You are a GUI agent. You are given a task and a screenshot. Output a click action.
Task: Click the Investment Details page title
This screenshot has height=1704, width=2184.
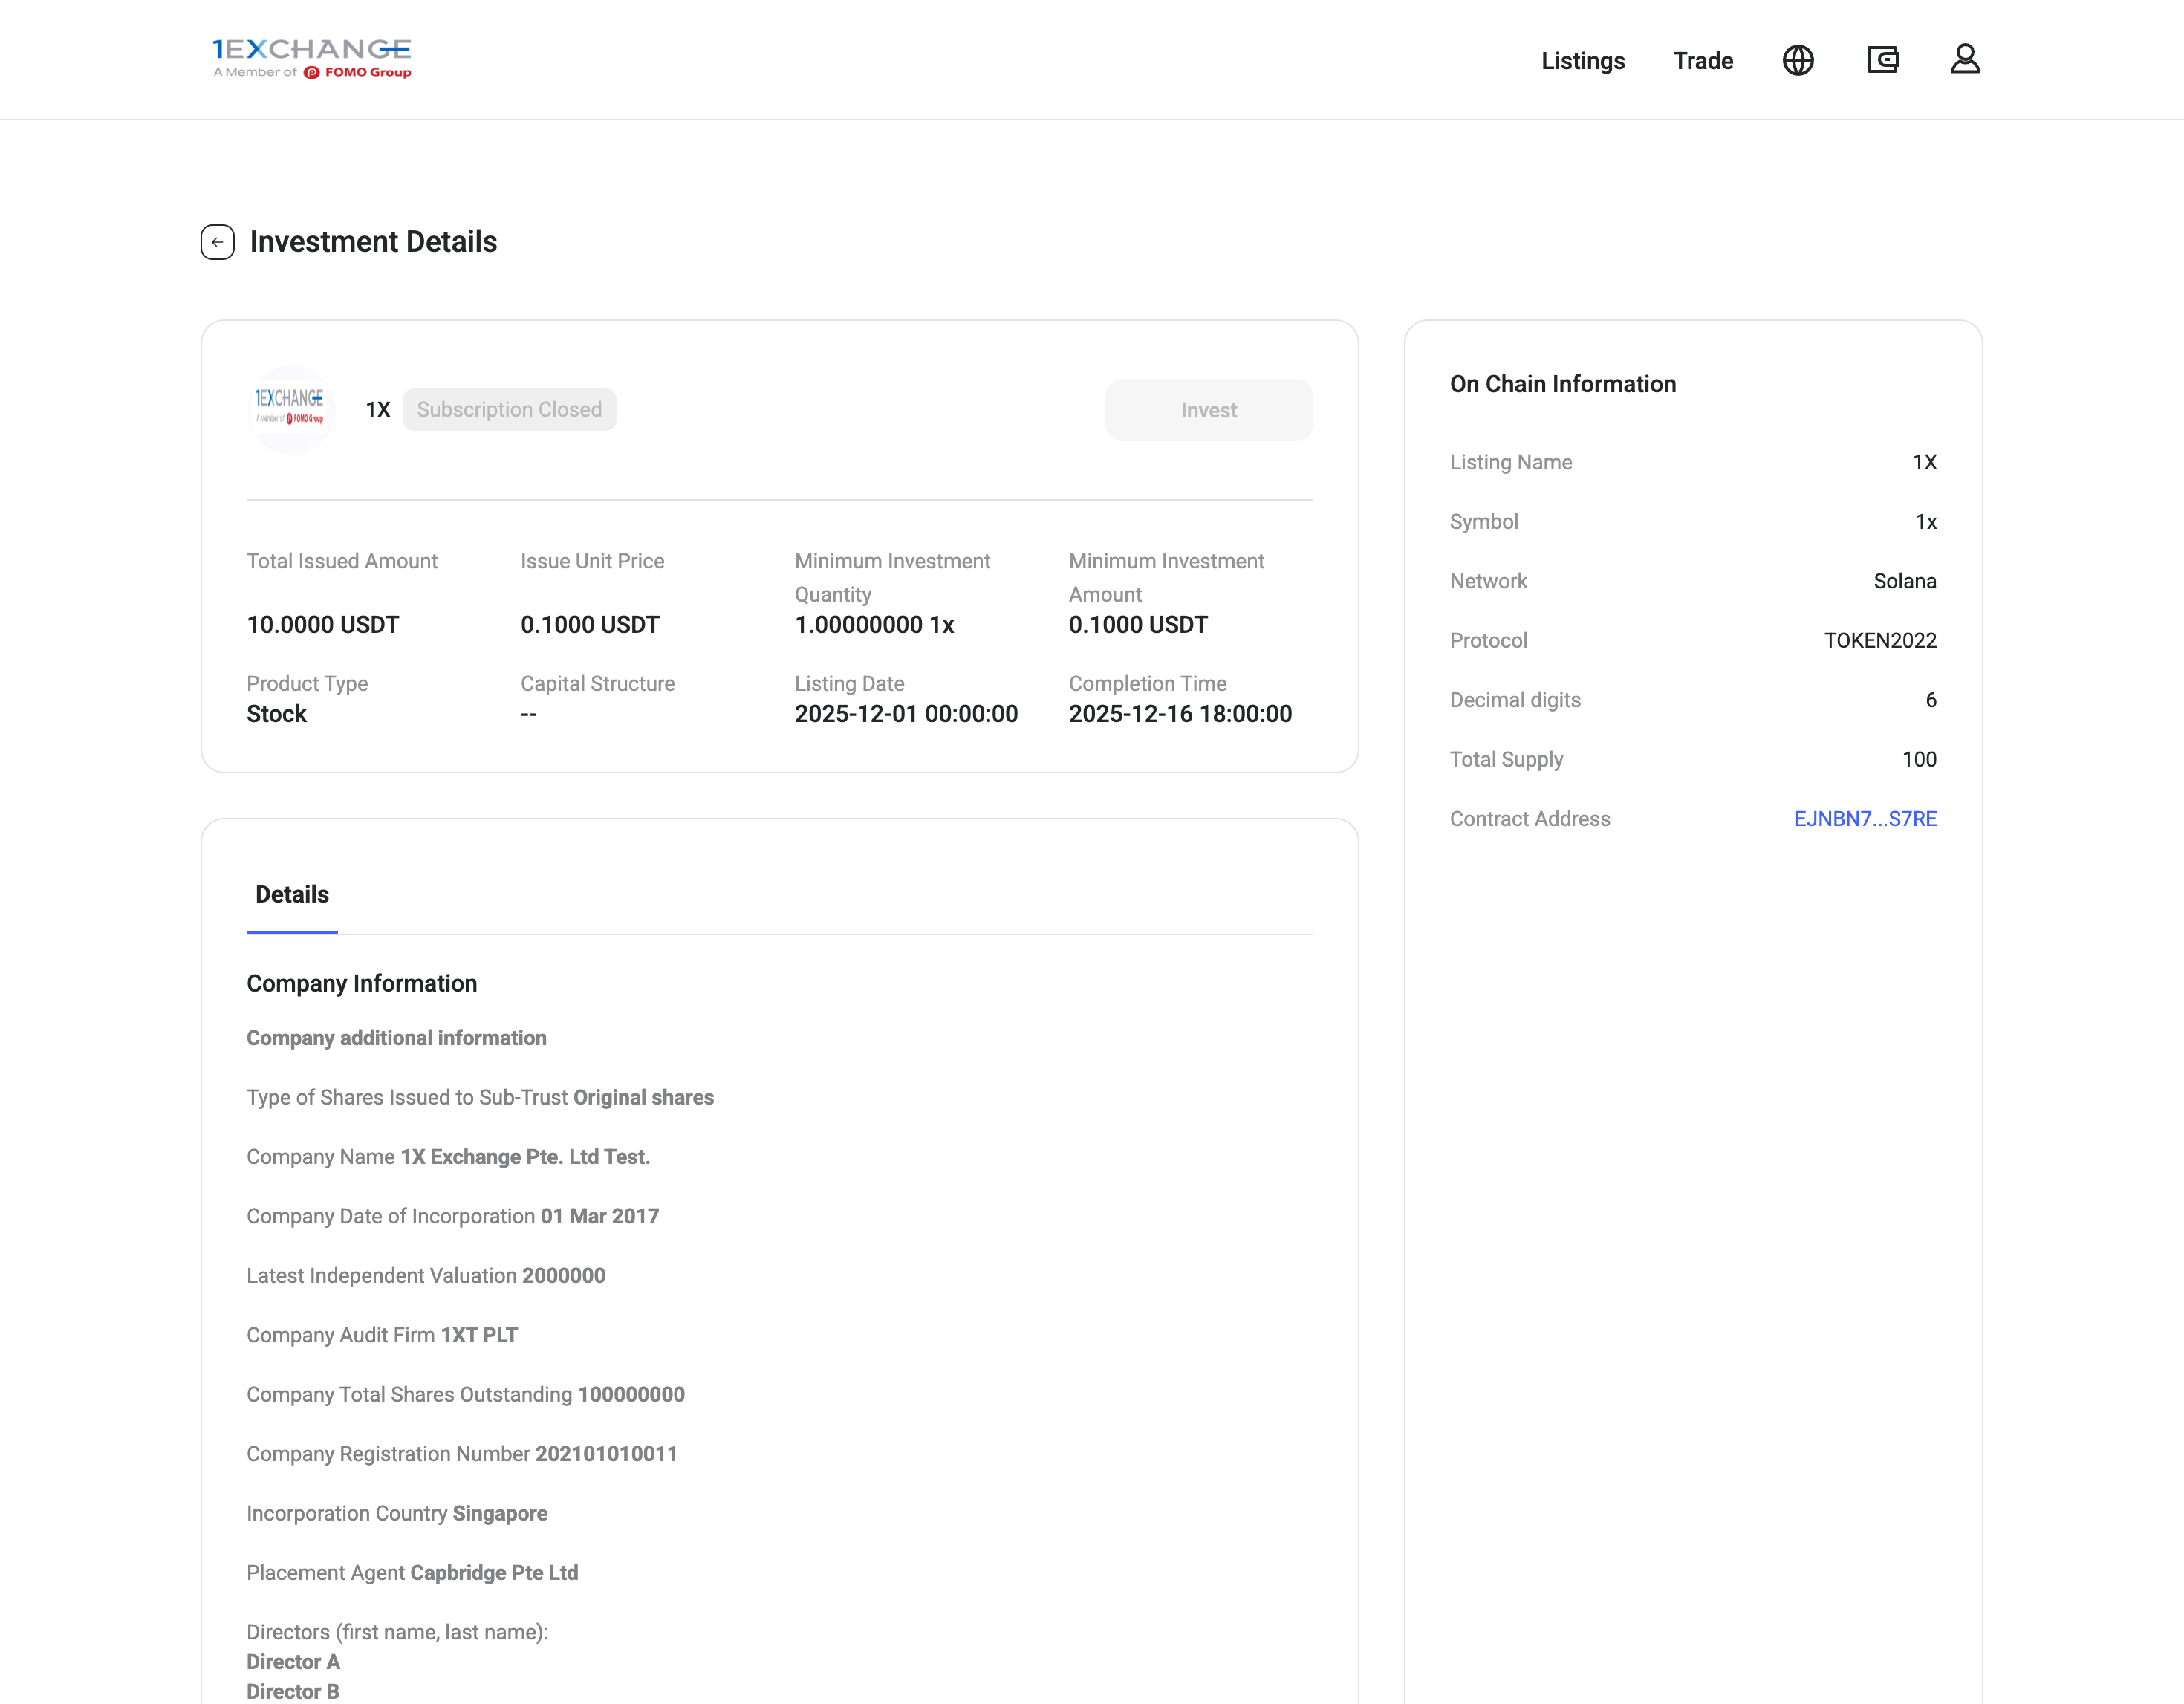pyautogui.click(x=373, y=242)
